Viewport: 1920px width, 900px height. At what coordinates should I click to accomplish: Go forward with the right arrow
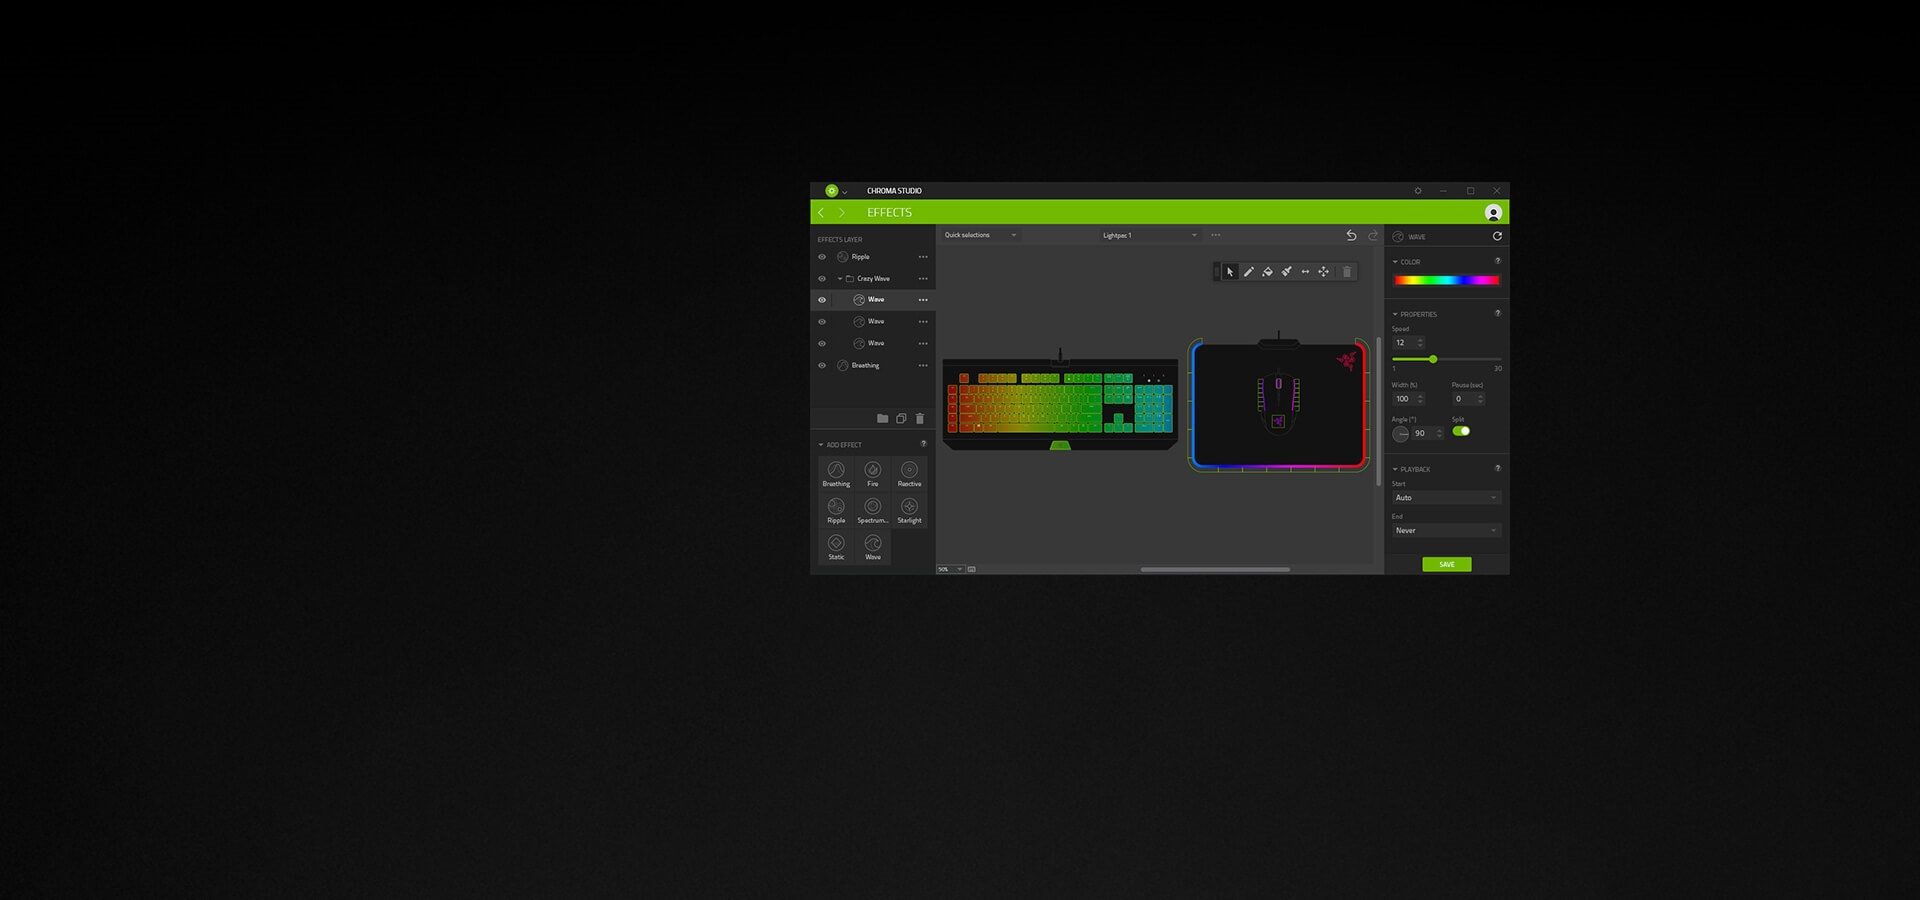(x=842, y=212)
